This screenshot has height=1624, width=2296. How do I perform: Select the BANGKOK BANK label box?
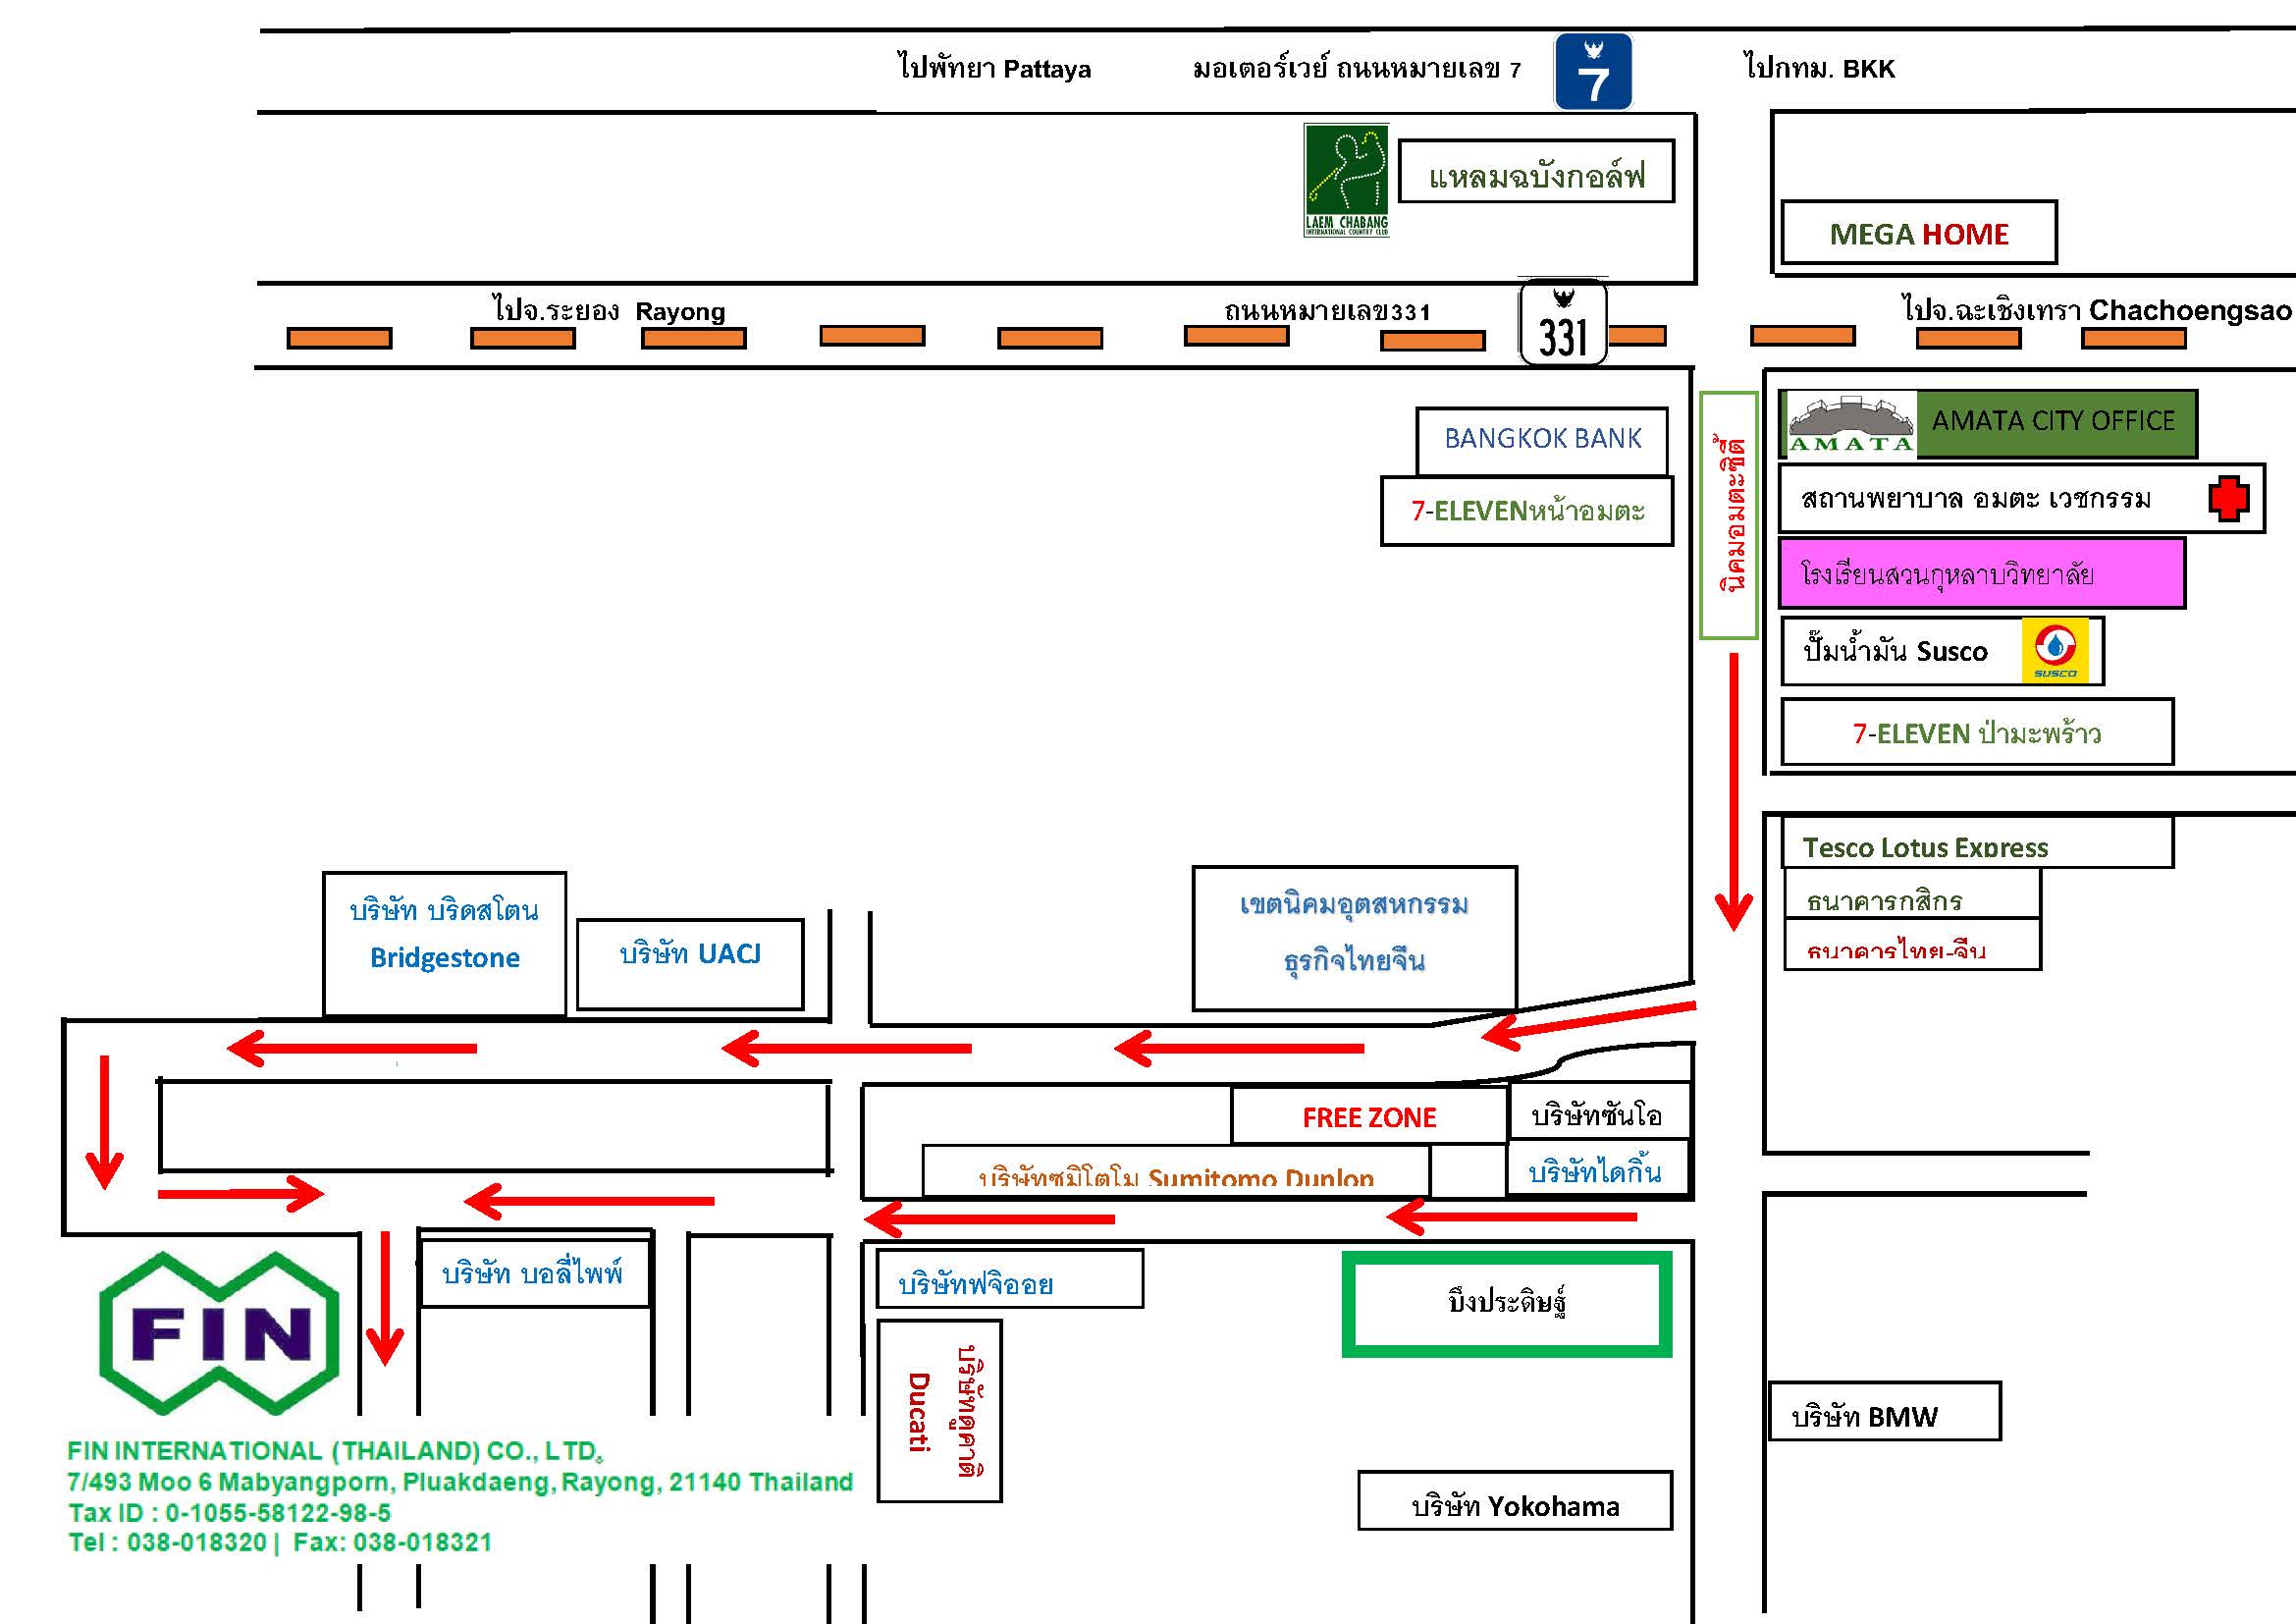[x=1542, y=439]
